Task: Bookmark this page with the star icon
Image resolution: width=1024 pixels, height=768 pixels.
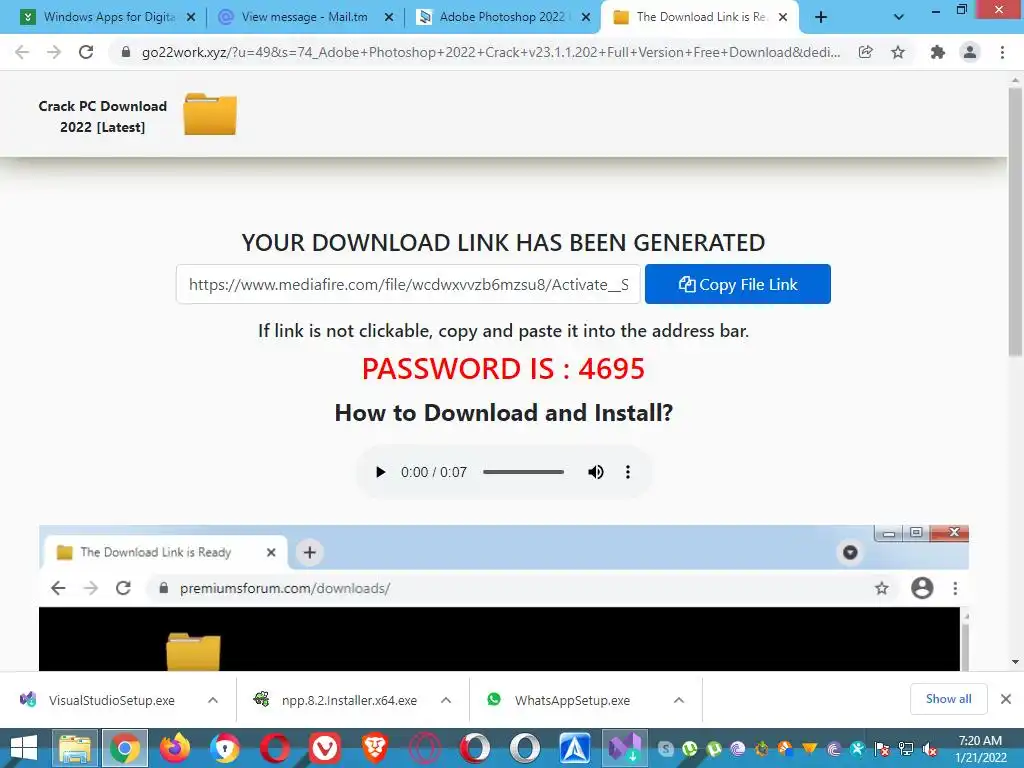Action: click(898, 52)
